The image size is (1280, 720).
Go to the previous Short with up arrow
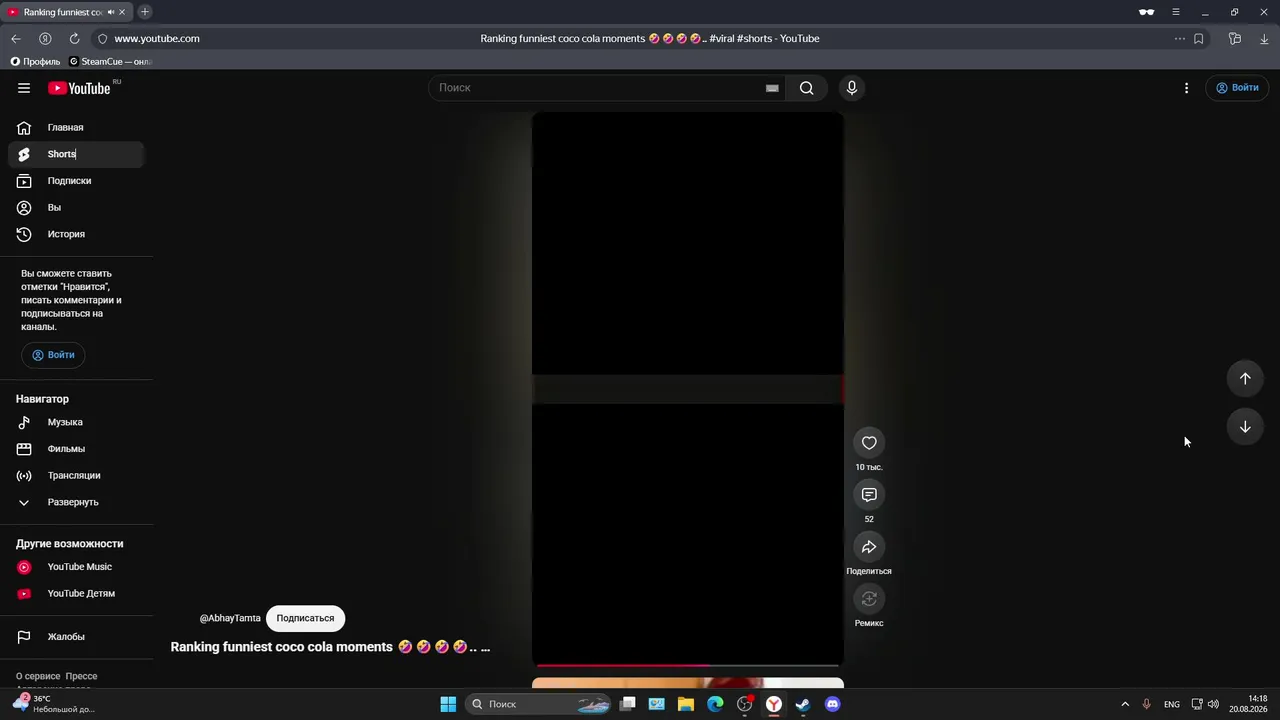1245,378
